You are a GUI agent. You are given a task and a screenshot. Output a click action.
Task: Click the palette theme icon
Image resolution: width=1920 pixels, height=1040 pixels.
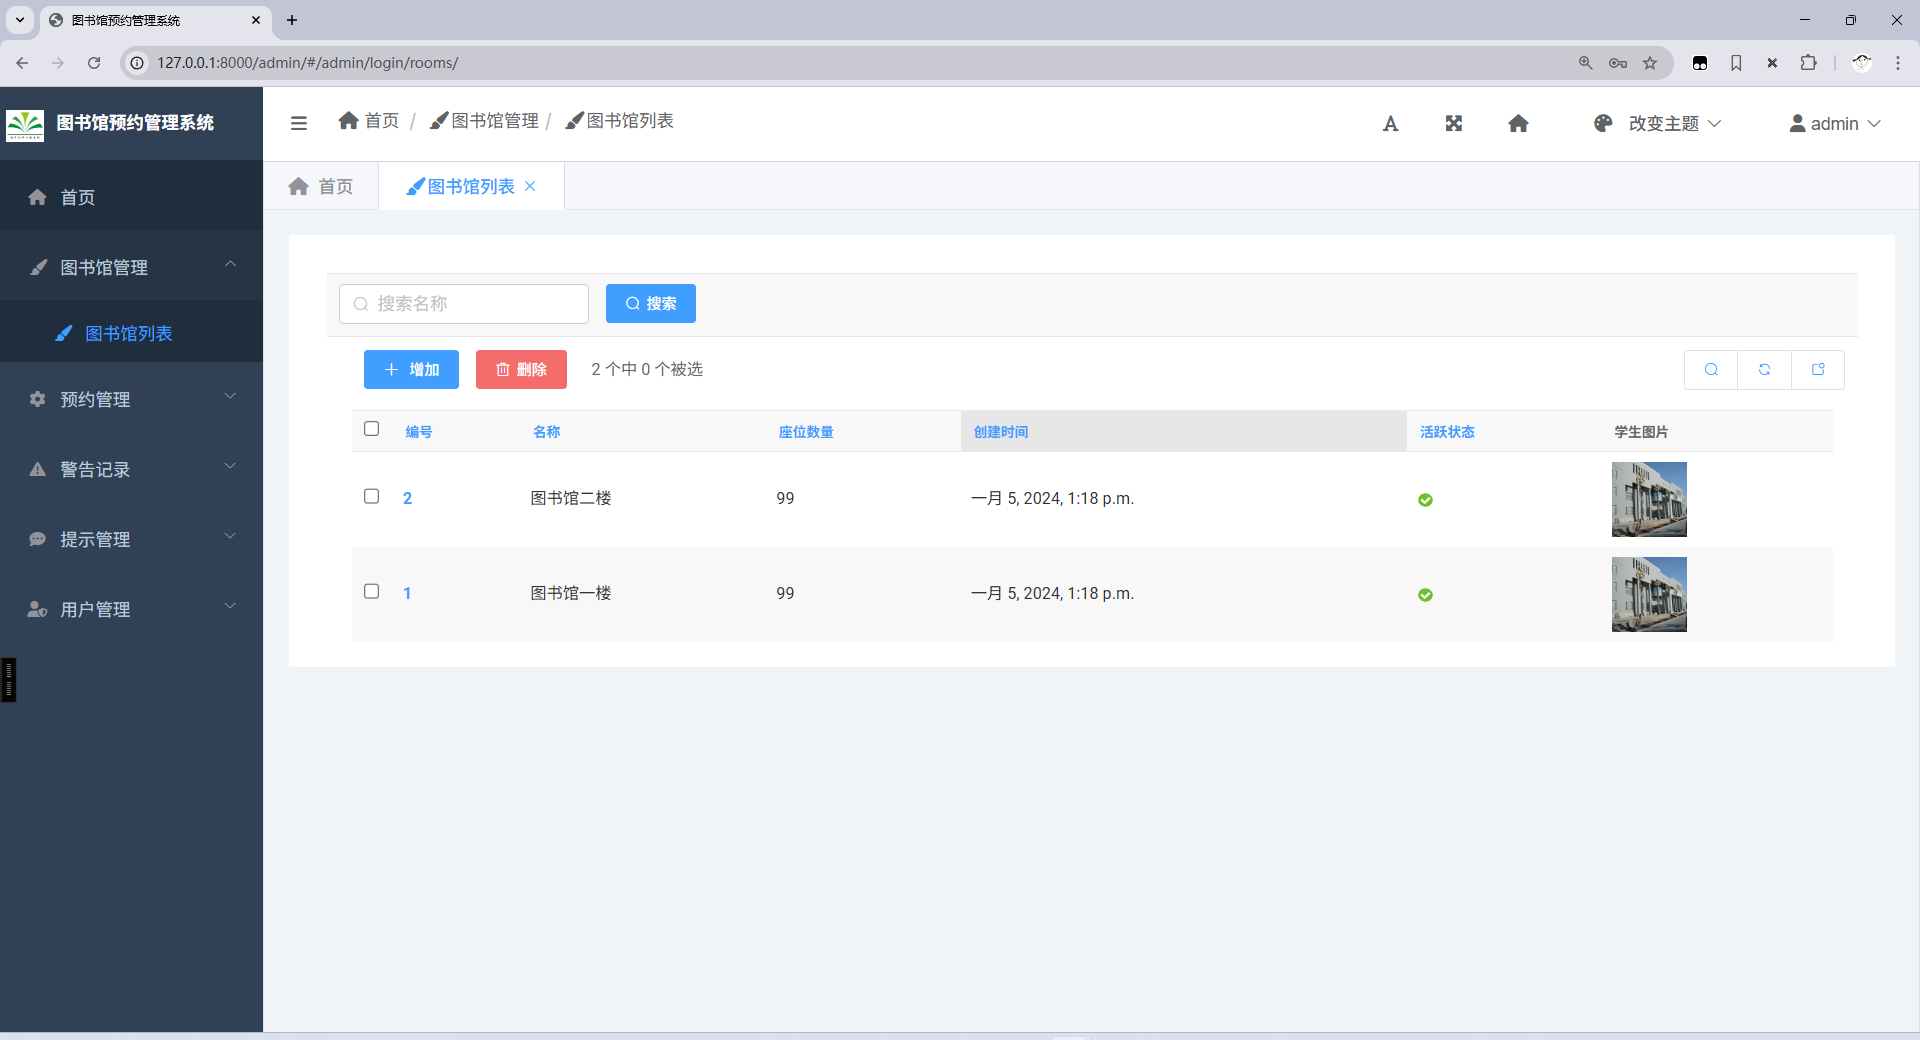(x=1603, y=123)
